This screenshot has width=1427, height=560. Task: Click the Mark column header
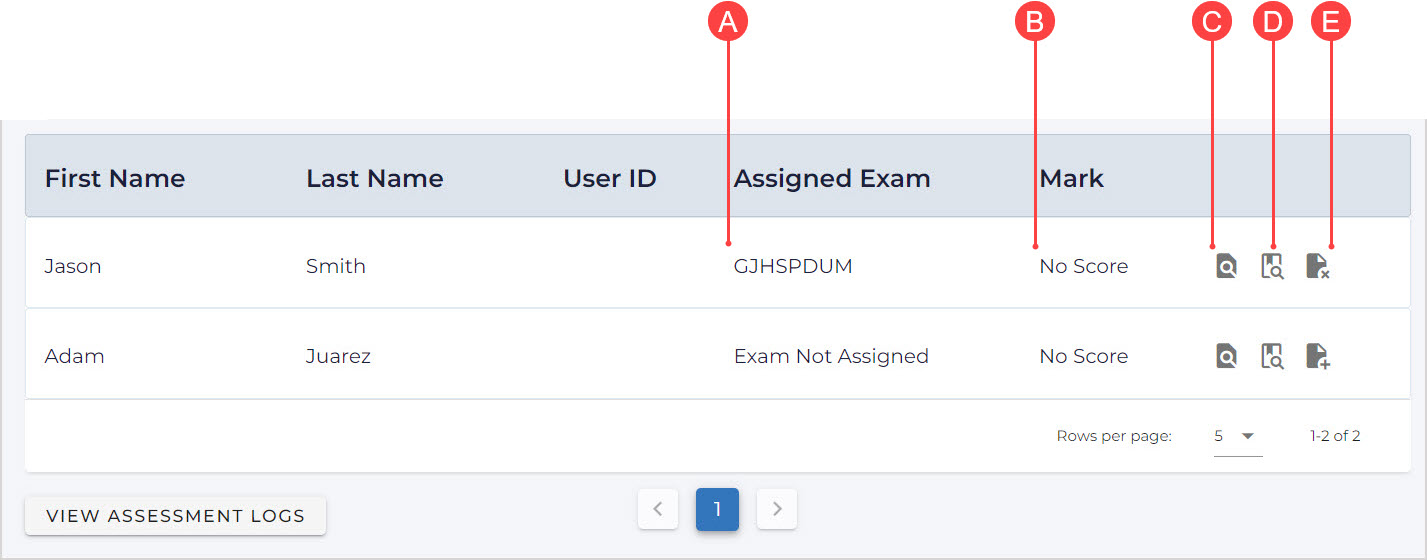click(x=1071, y=179)
